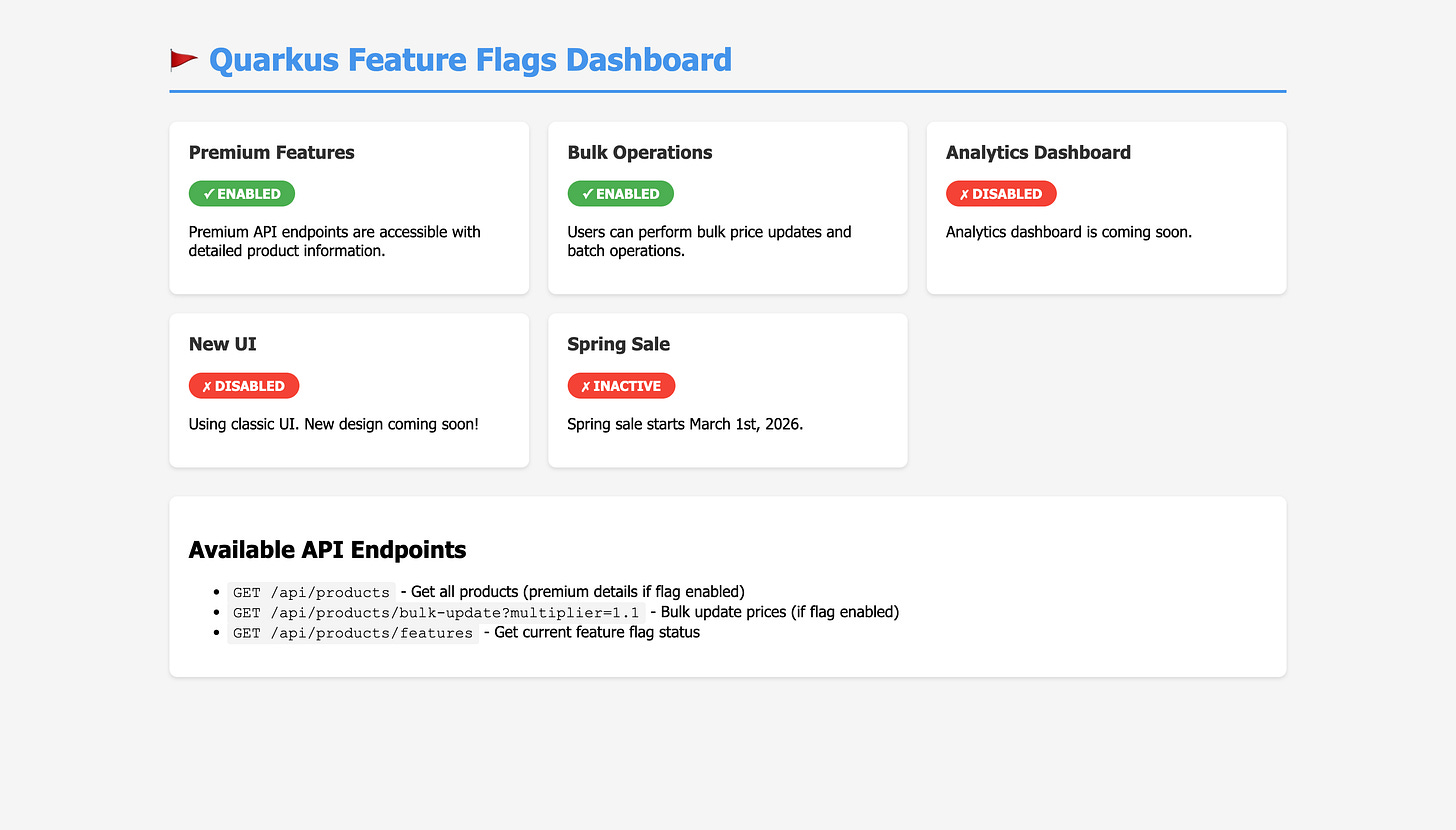
Task: Click the bulk price updates description text
Action: (710, 241)
